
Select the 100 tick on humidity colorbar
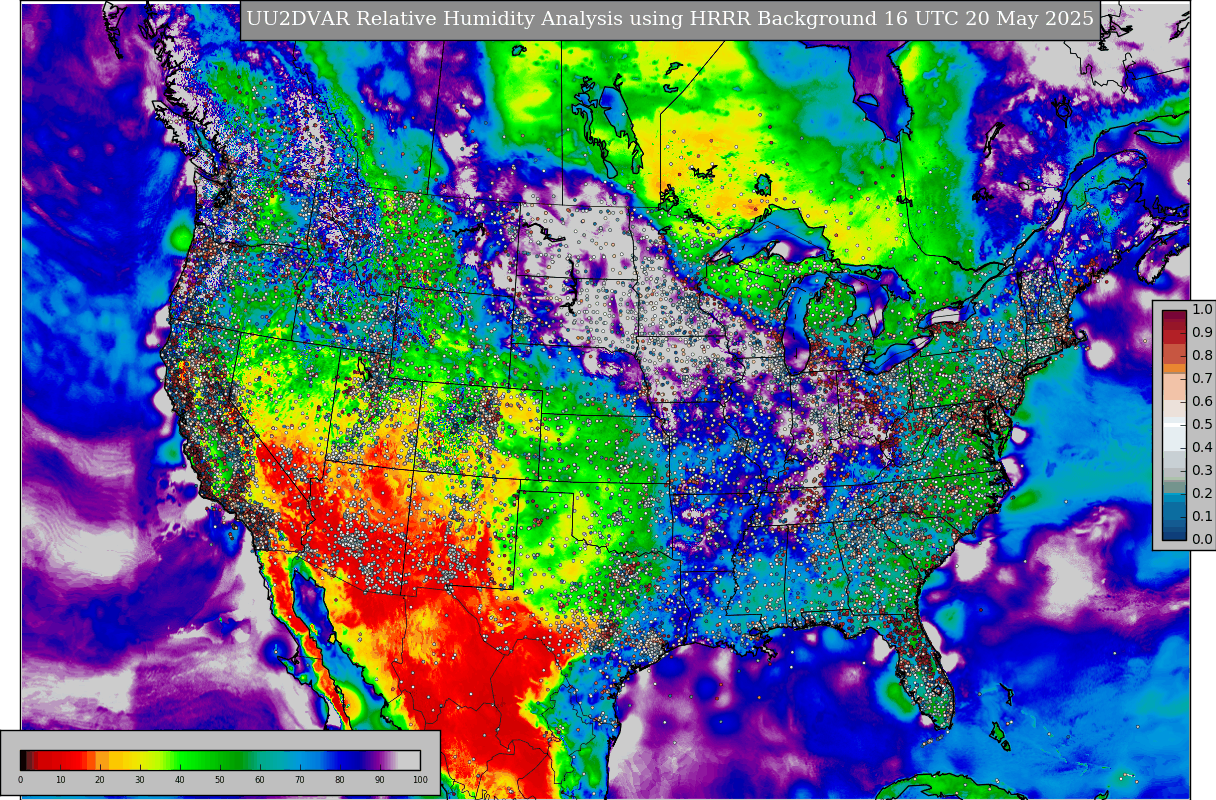point(420,779)
